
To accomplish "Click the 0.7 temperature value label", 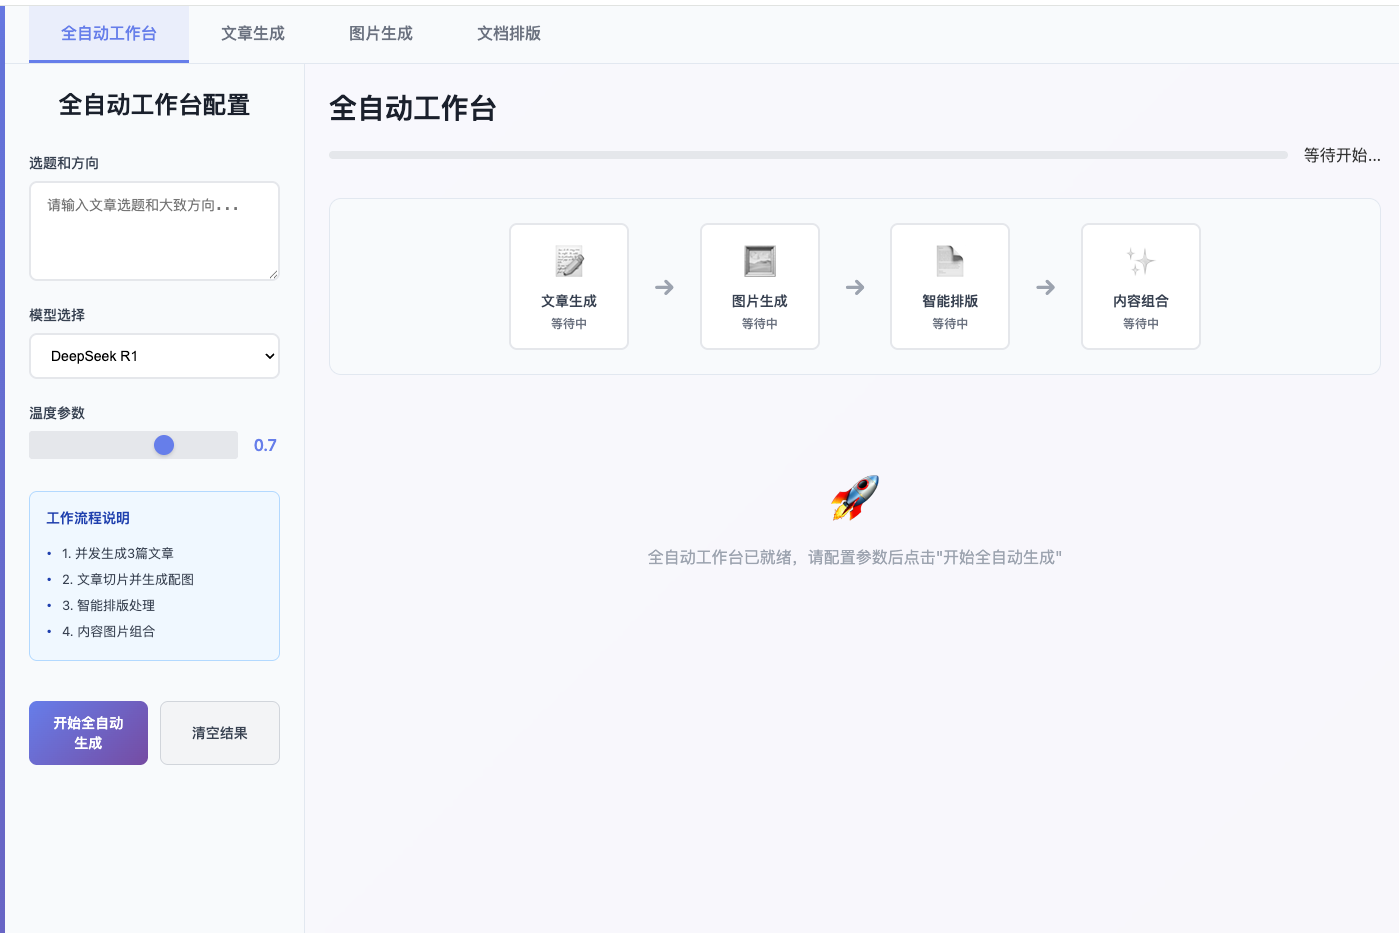I will (x=265, y=445).
